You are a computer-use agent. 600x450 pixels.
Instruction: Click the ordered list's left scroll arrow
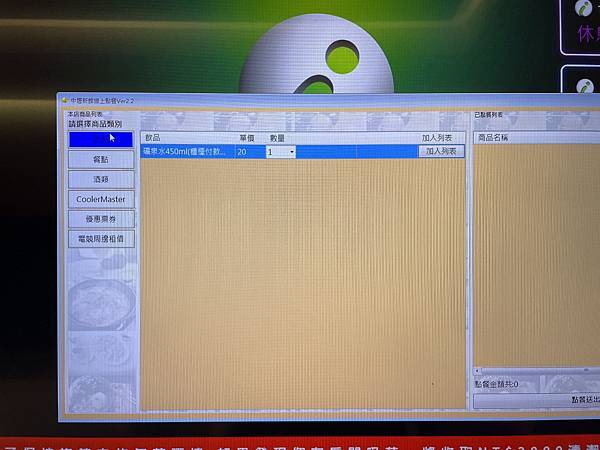click(x=477, y=370)
